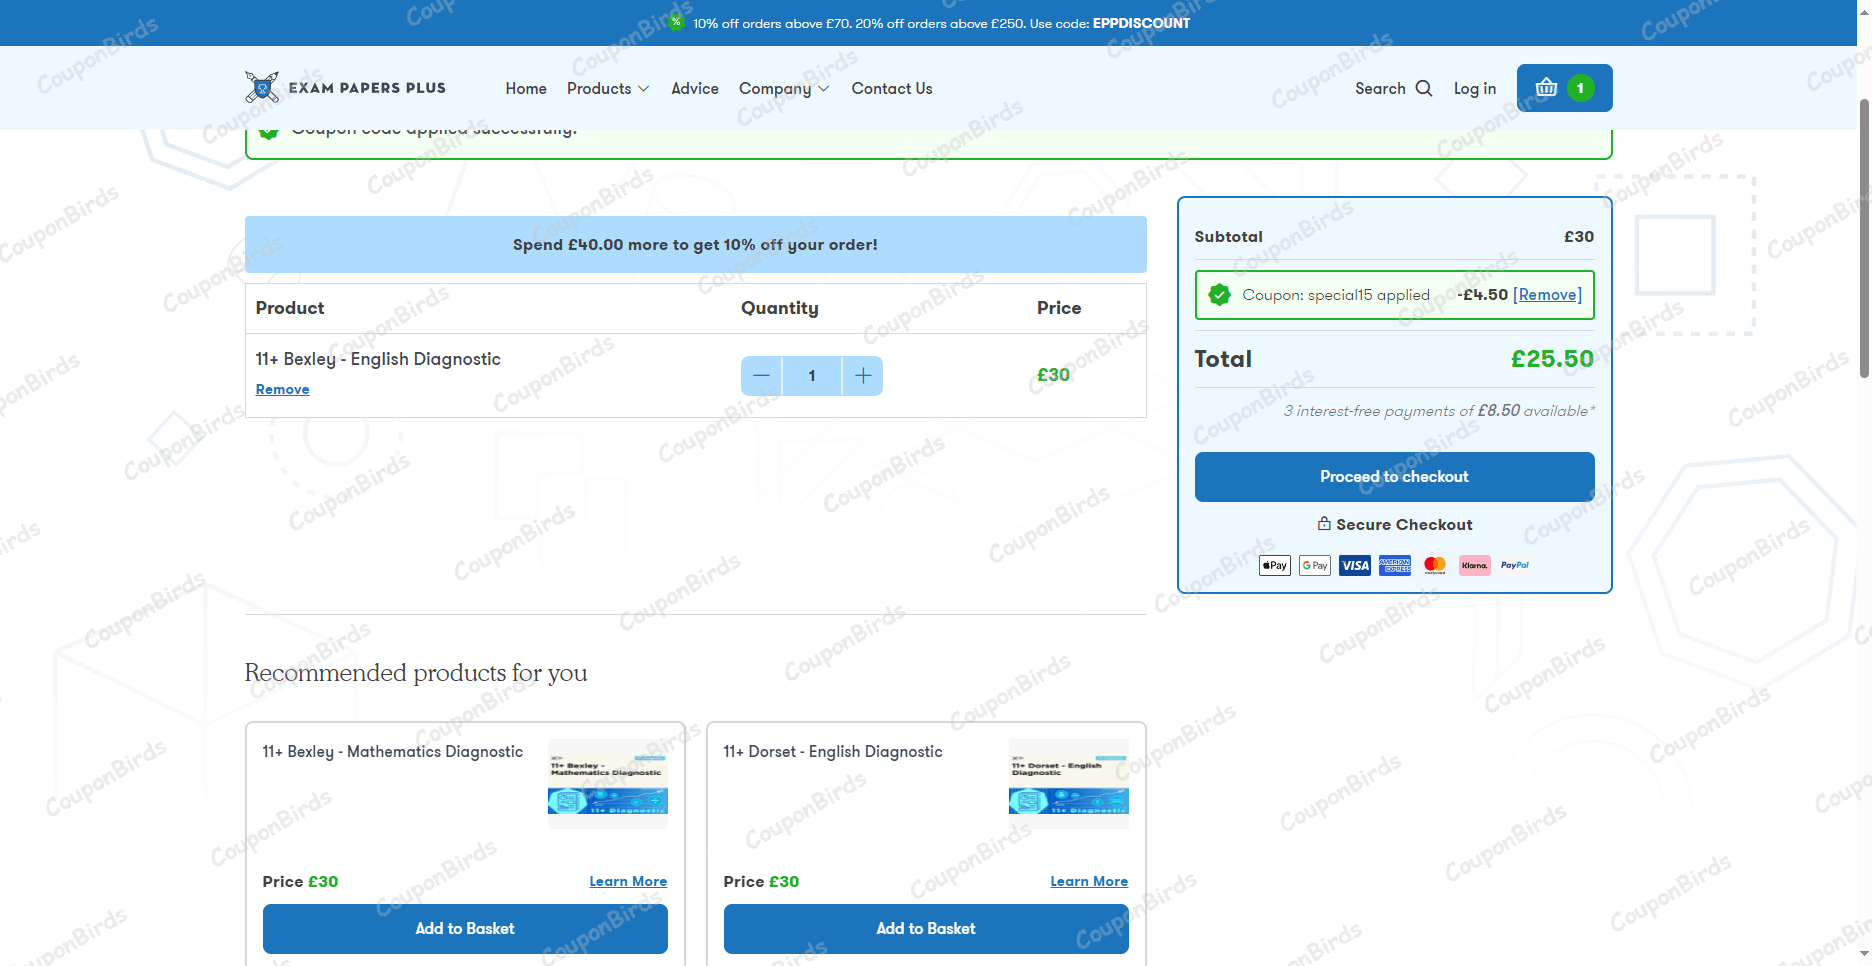1872x966 pixels.
Task: Add Dorset English Diagnostic to basket
Action: tap(925, 929)
